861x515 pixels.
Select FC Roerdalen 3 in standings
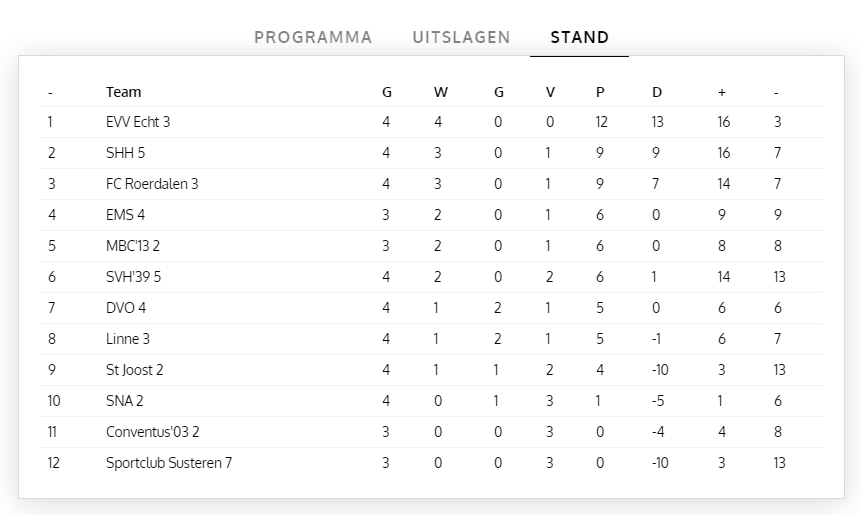click(152, 184)
